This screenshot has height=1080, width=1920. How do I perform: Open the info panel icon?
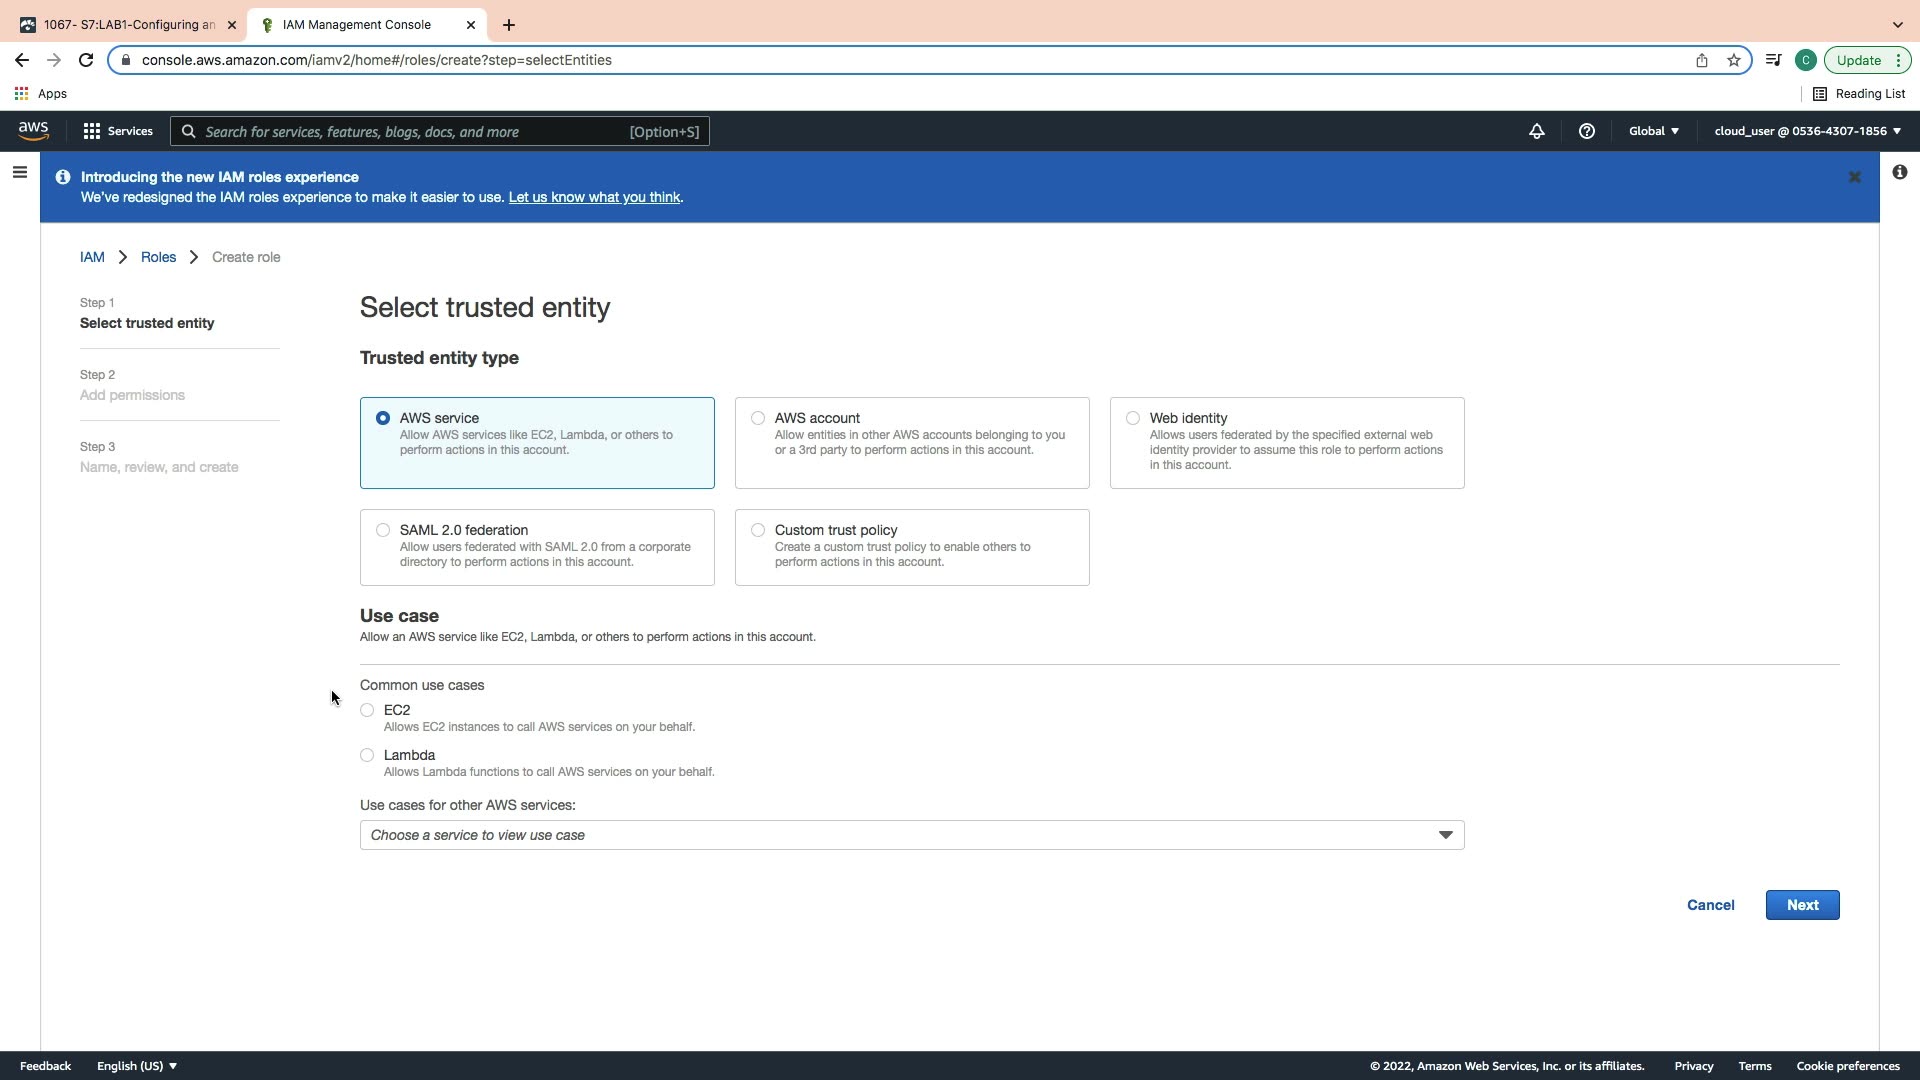point(1899,173)
